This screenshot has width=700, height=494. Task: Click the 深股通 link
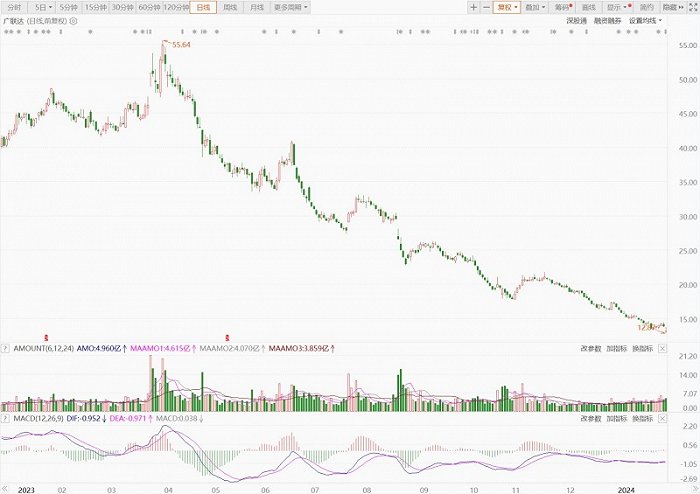[577, 21]
